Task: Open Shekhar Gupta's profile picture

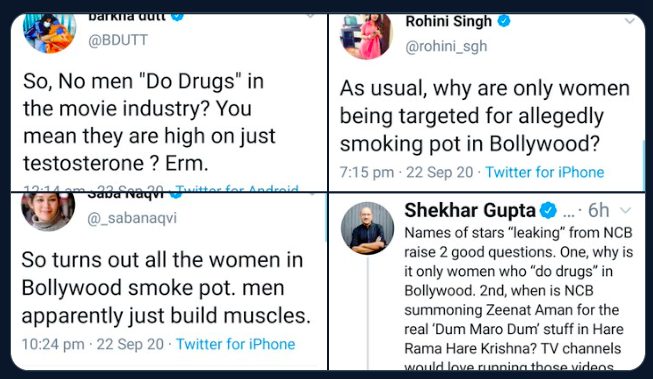Action: (368, 228)
